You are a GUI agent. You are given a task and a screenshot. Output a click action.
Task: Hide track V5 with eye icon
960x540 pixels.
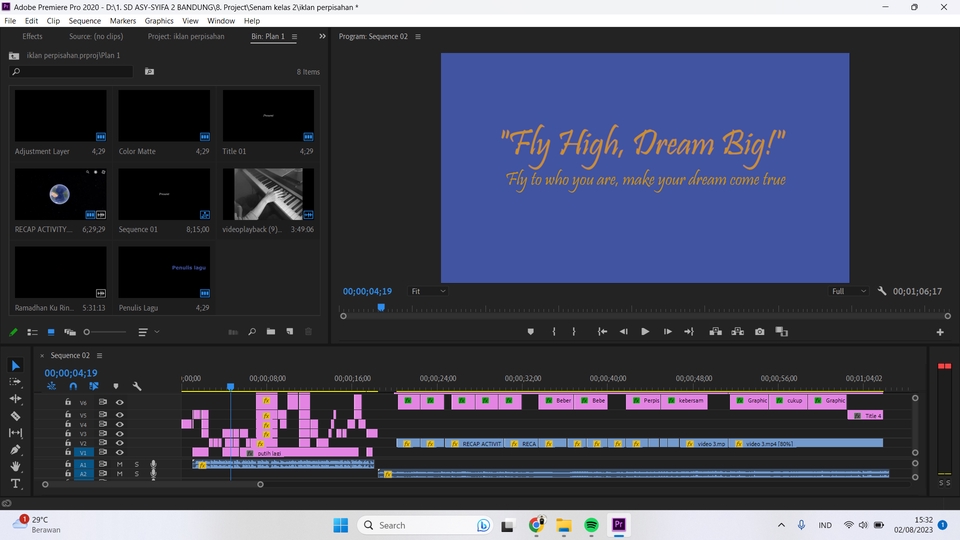119,414
